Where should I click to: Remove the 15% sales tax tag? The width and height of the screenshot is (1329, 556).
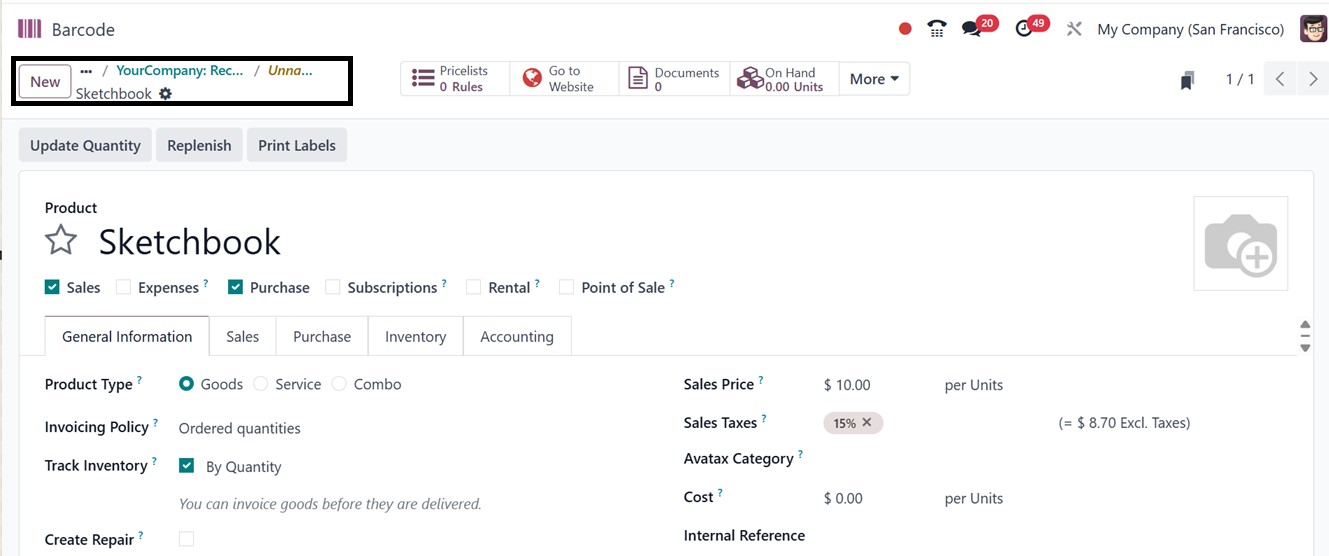point(867,423)
